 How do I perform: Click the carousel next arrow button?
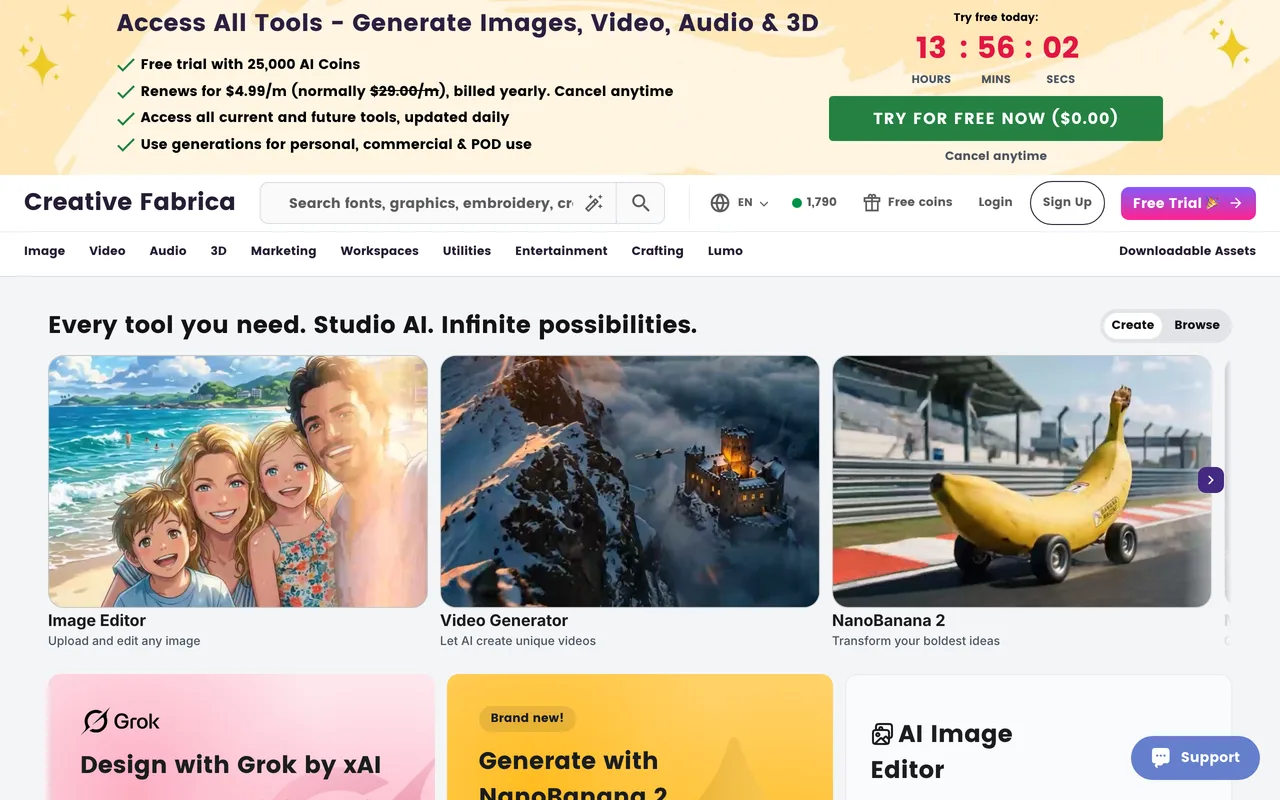1211,480
